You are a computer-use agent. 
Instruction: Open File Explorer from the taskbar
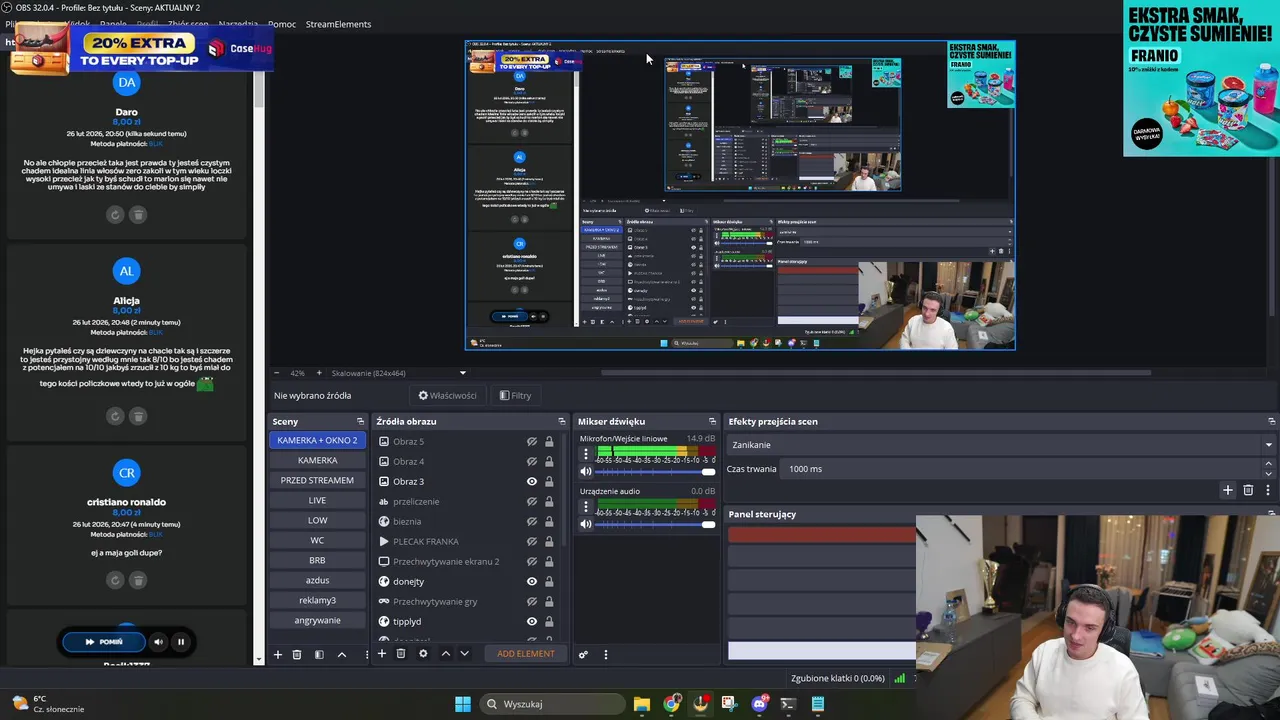click(642, 704)
